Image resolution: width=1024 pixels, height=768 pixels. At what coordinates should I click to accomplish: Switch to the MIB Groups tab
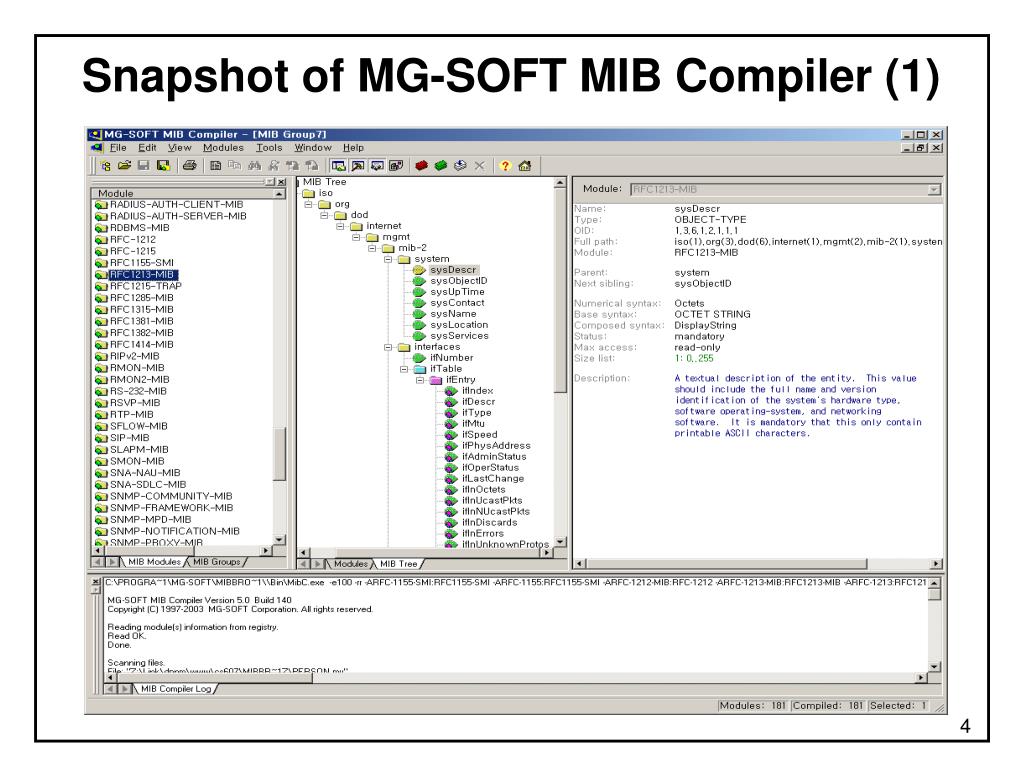[217, 562]
